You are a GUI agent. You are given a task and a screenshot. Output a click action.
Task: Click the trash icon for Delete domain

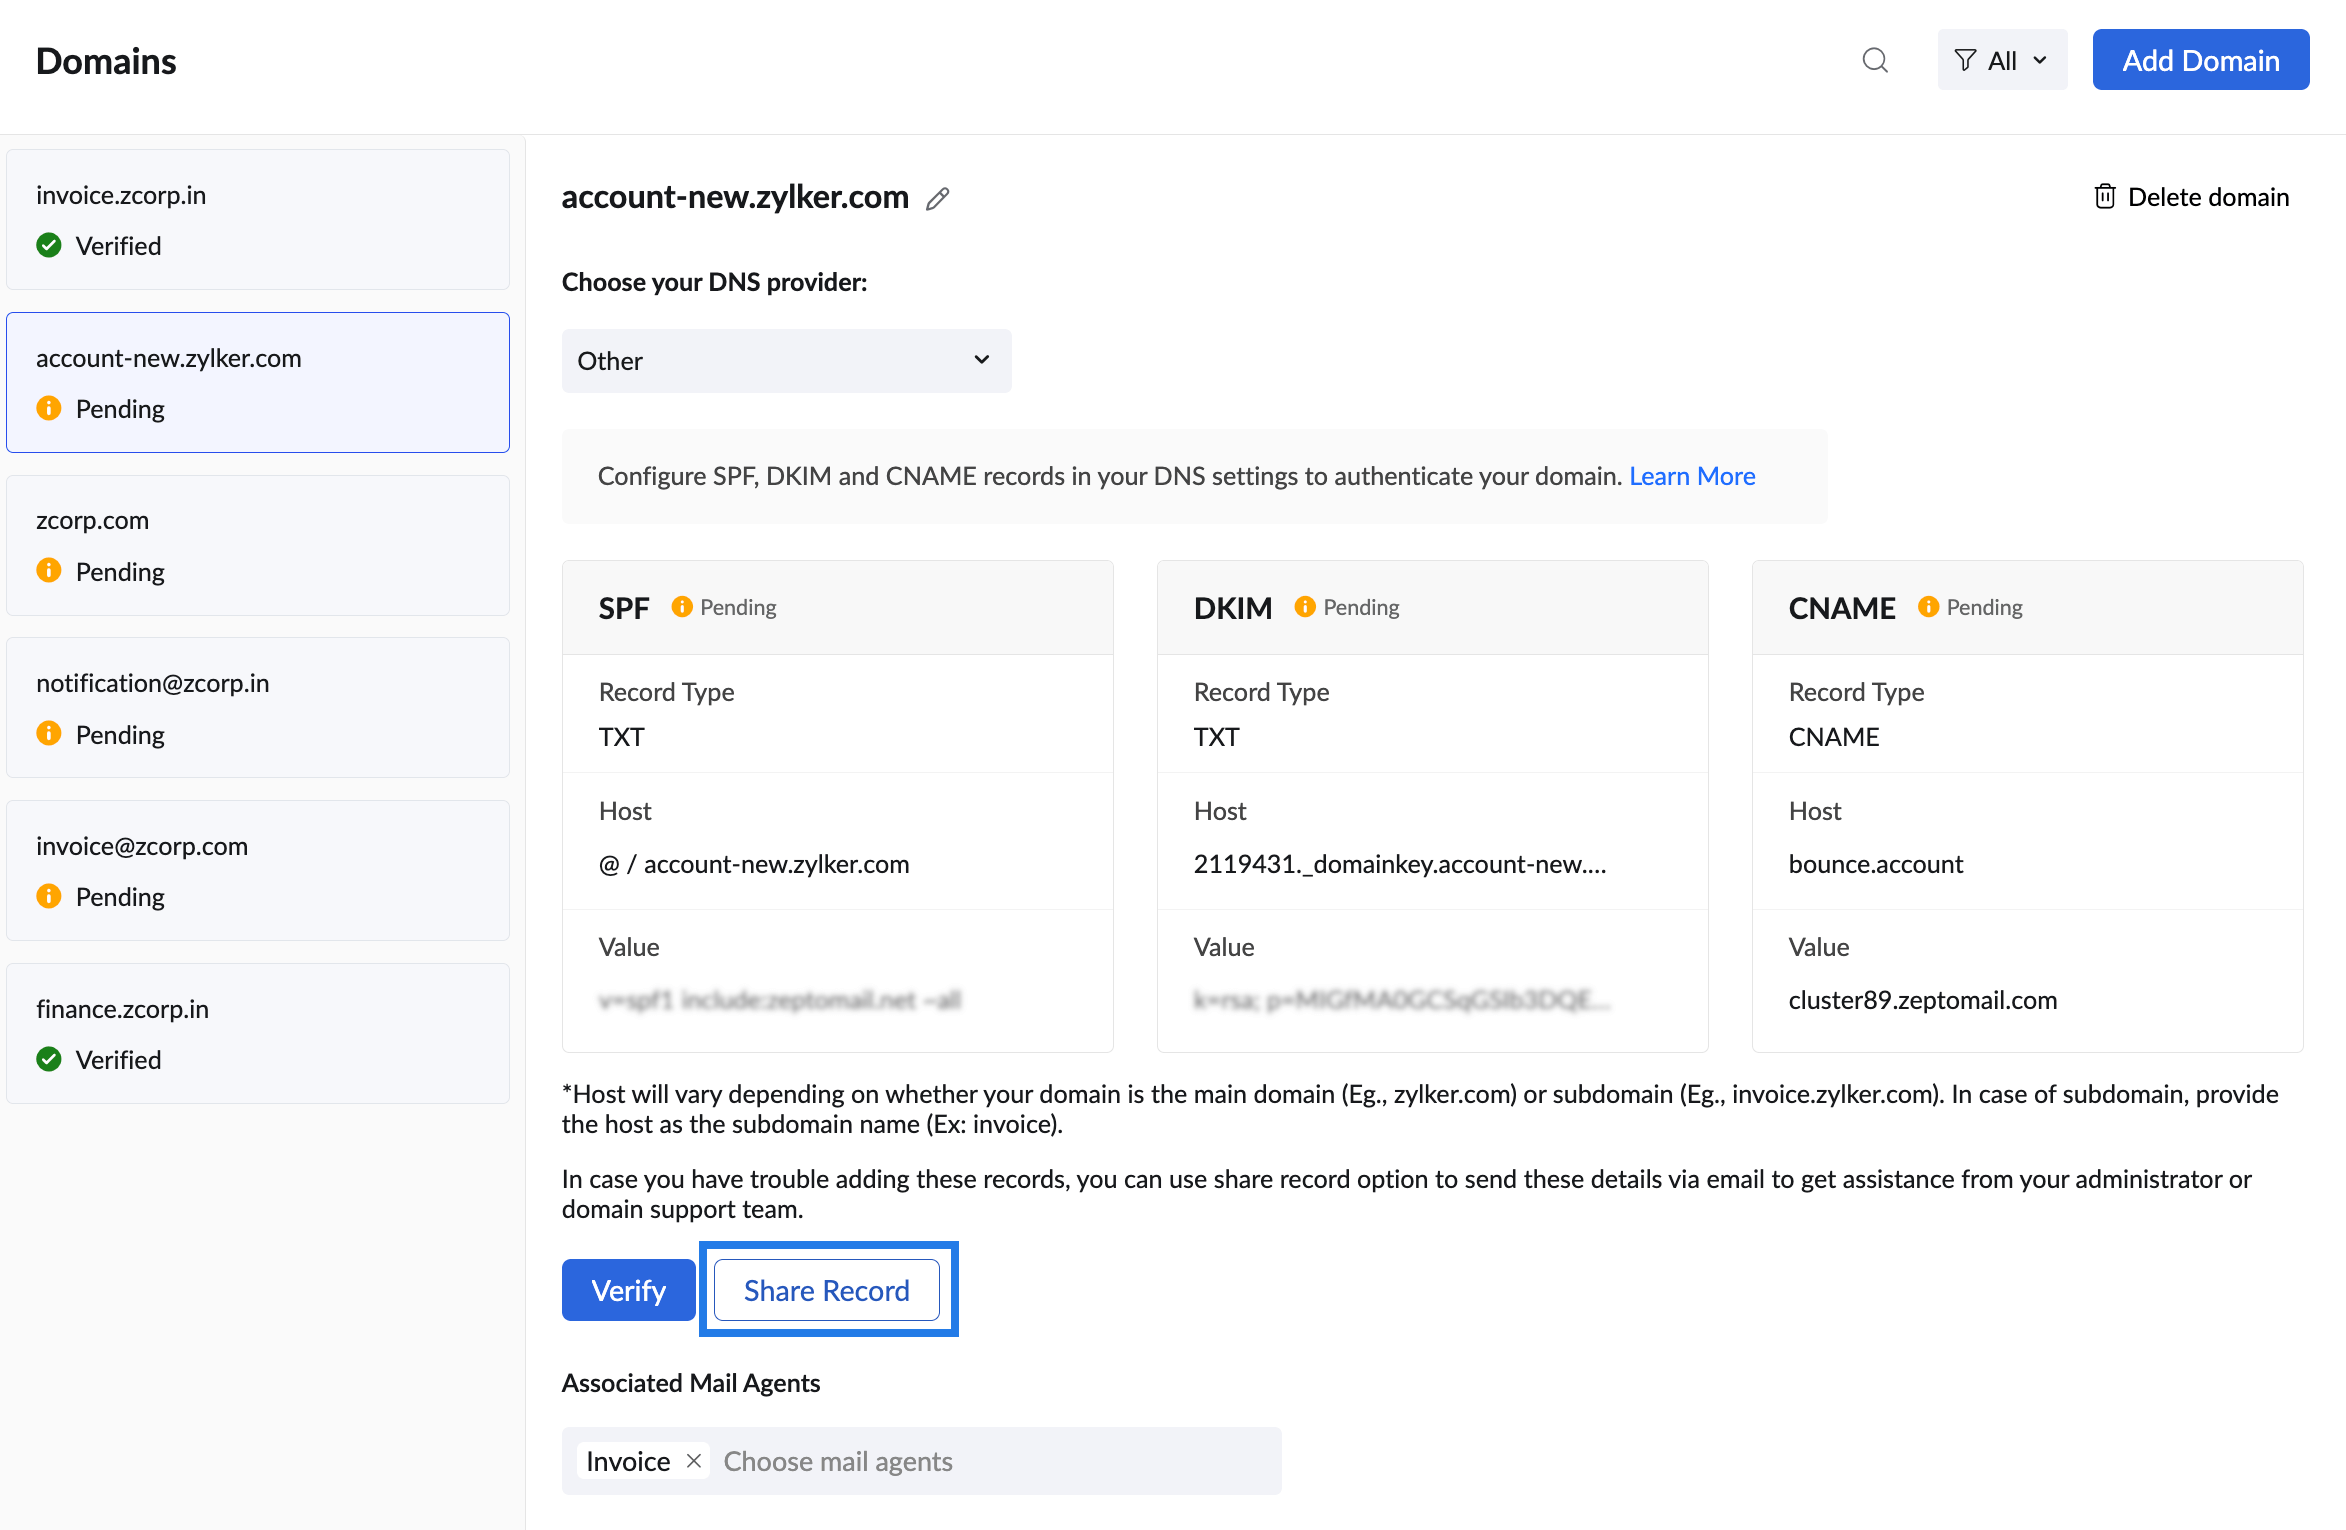[x=2105, y=197]
